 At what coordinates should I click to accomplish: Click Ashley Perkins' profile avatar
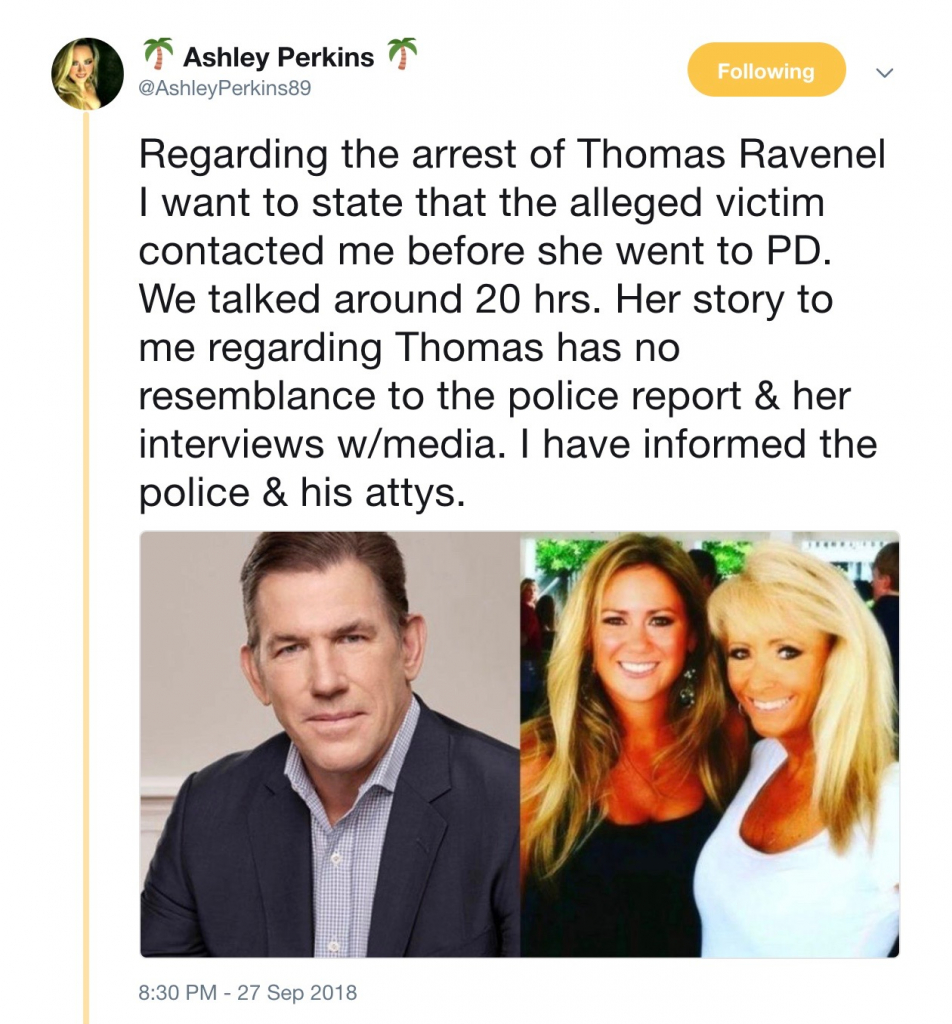pyautogui.click(x=87, y=73)
